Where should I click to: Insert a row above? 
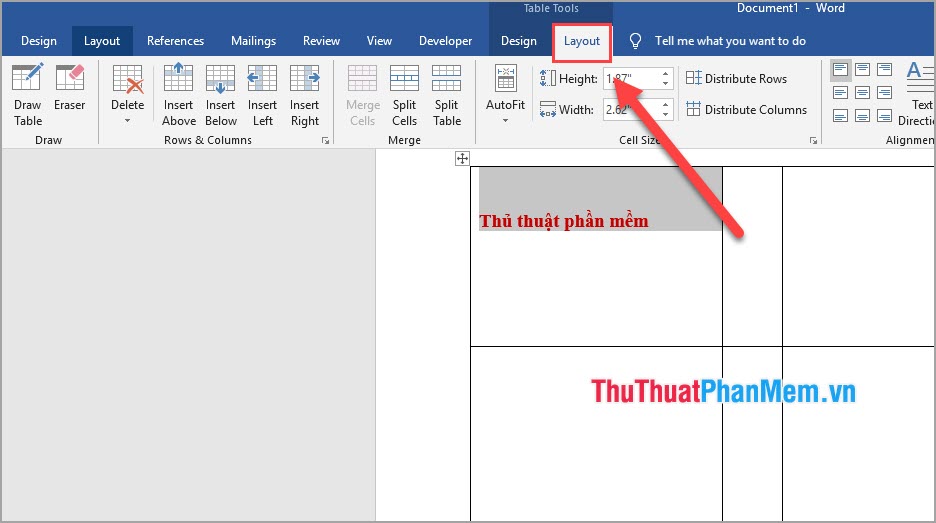point(178,95)
